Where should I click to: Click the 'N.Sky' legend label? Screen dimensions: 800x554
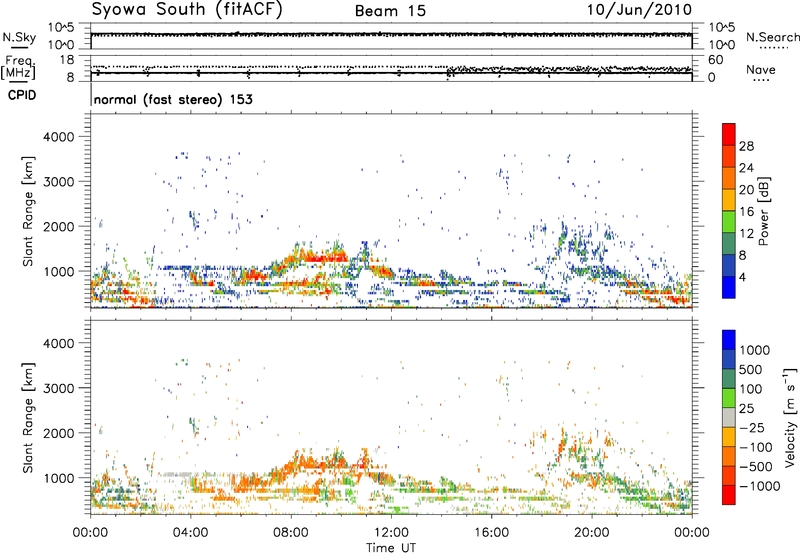pyautogui.click(x=19, y=37)
